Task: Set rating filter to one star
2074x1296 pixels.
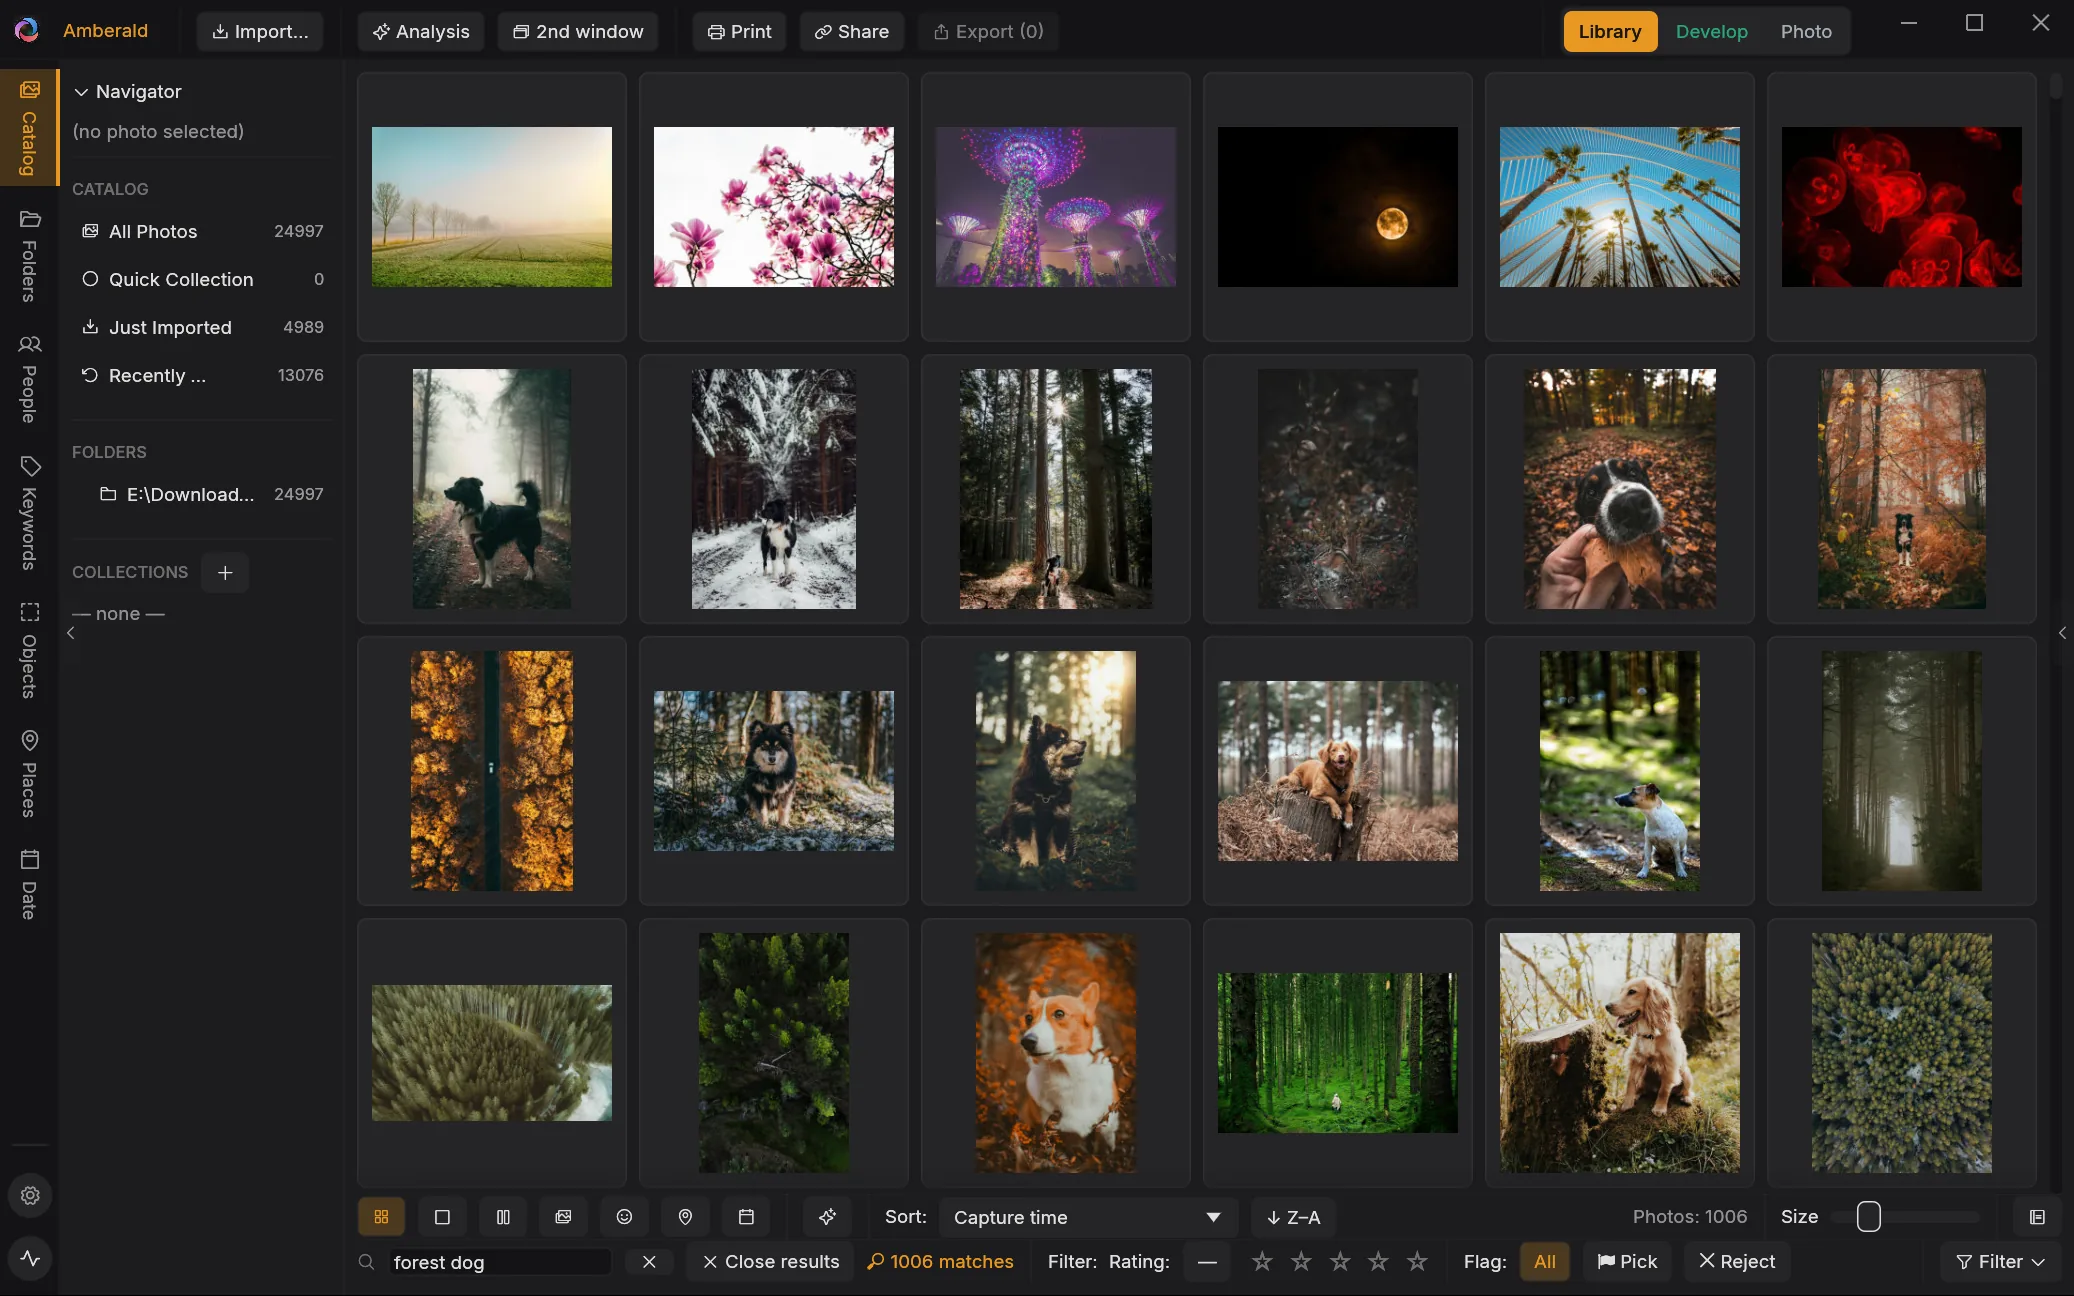Action: point(1262,1262)
